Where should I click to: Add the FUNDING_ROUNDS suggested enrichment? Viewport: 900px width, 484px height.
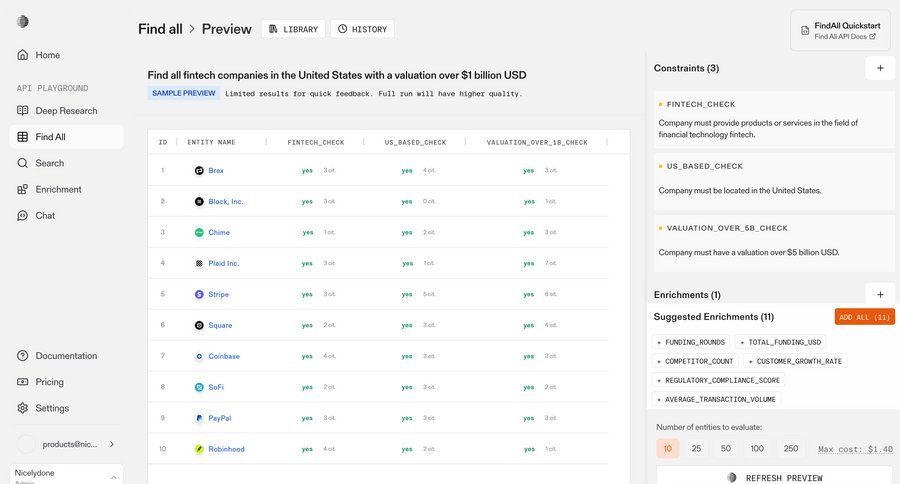(x=691, y=342)
